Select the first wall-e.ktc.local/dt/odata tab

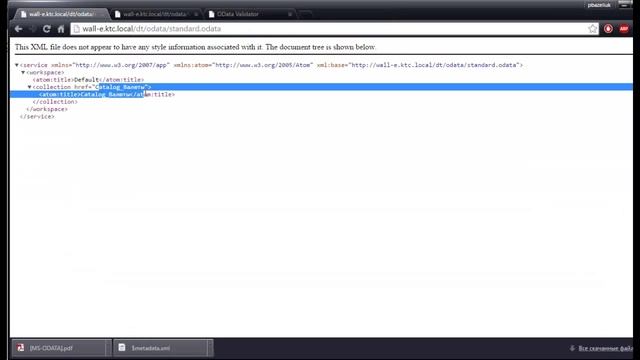[60, 14]
